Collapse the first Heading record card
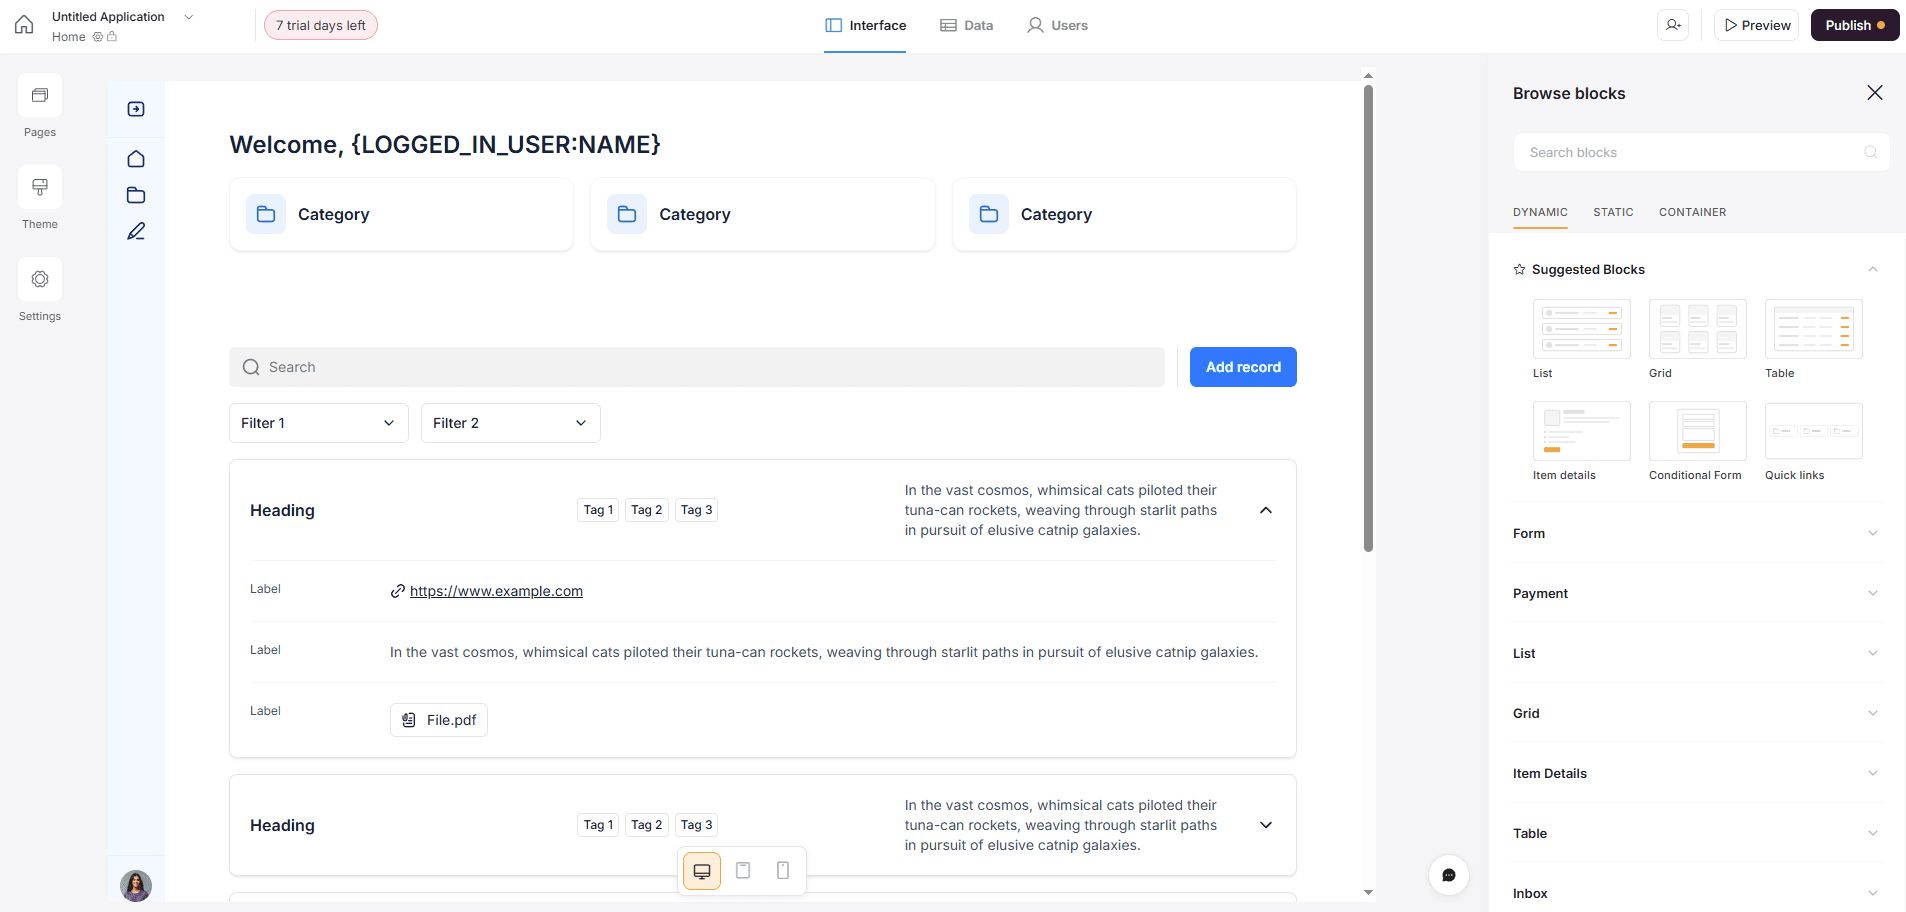The image size is (1906, 912). (x=1265, y=510)
